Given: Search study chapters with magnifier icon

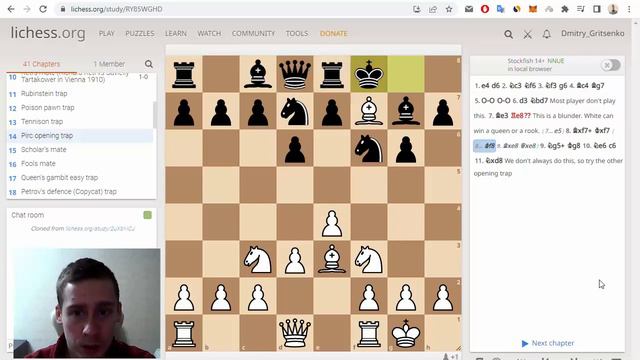Looking at the screenshot, I should [x=149, y=64].
